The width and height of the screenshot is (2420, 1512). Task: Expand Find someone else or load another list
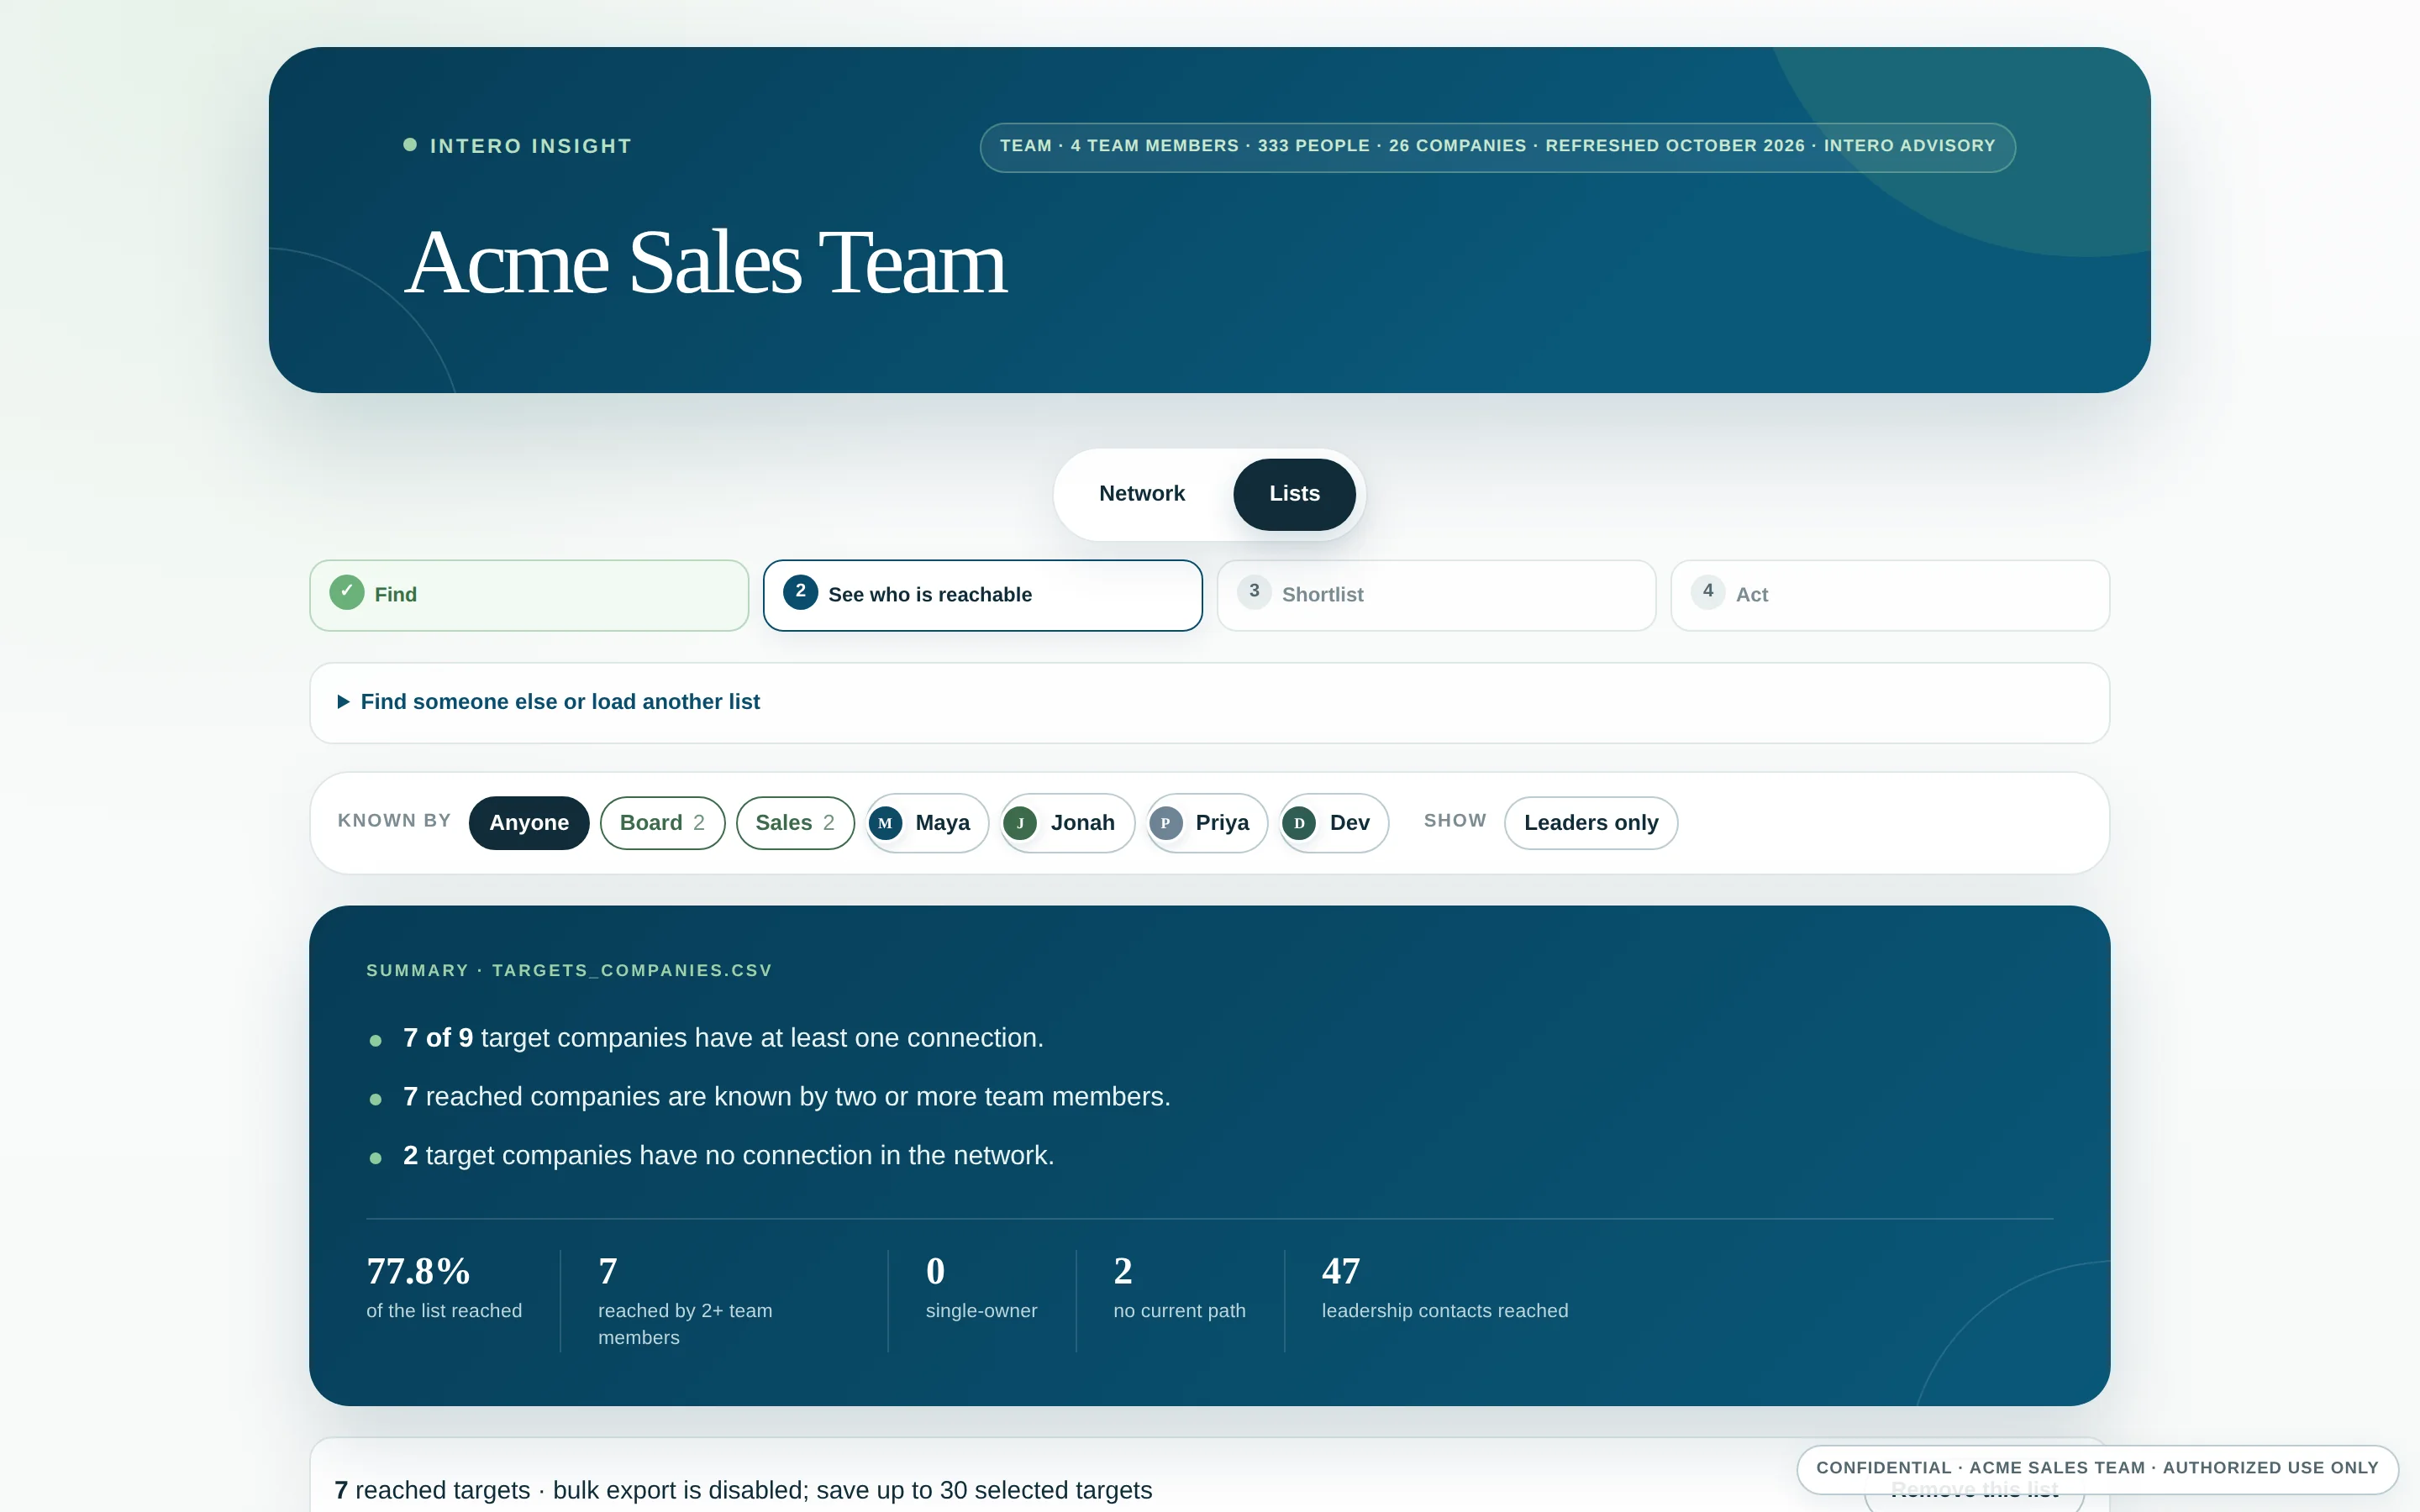[1209, 702]
